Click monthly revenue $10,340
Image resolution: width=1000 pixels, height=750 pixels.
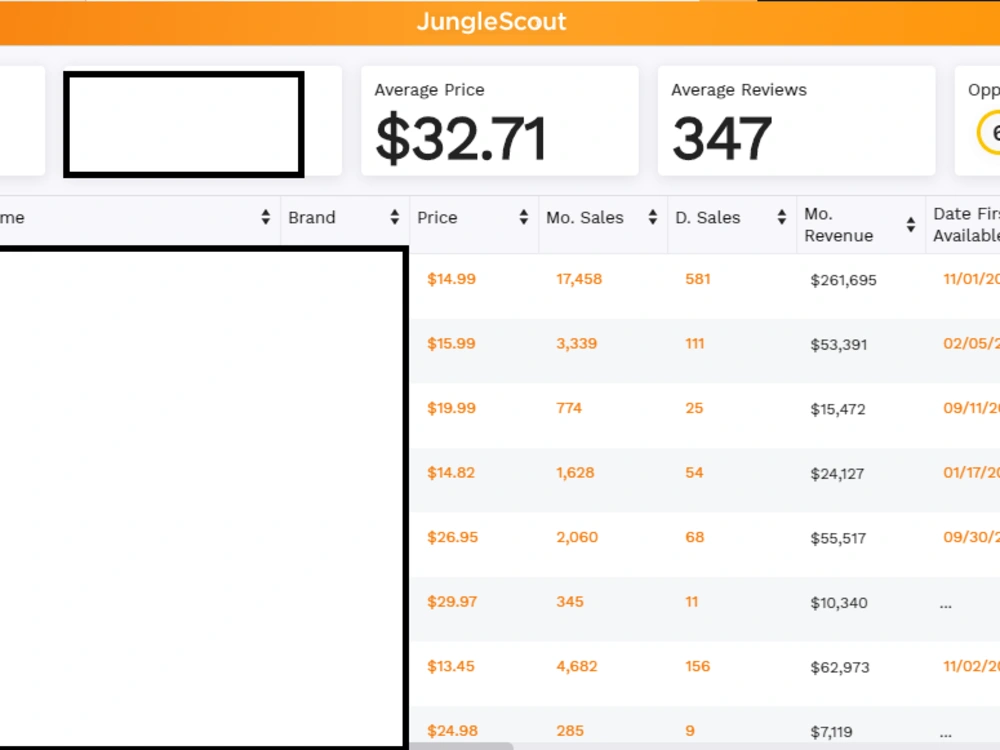(x=839, y=602)
